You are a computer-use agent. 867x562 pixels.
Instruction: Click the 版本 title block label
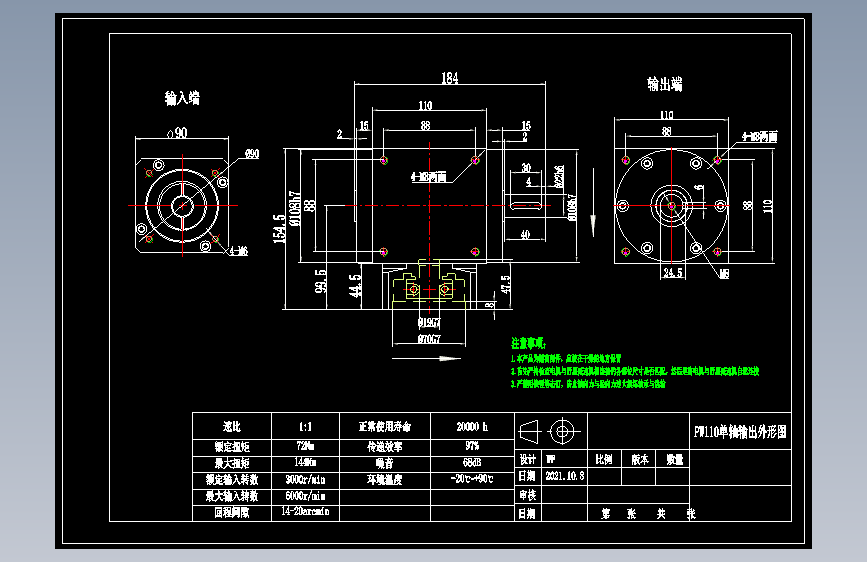click(x=640, y=460)
